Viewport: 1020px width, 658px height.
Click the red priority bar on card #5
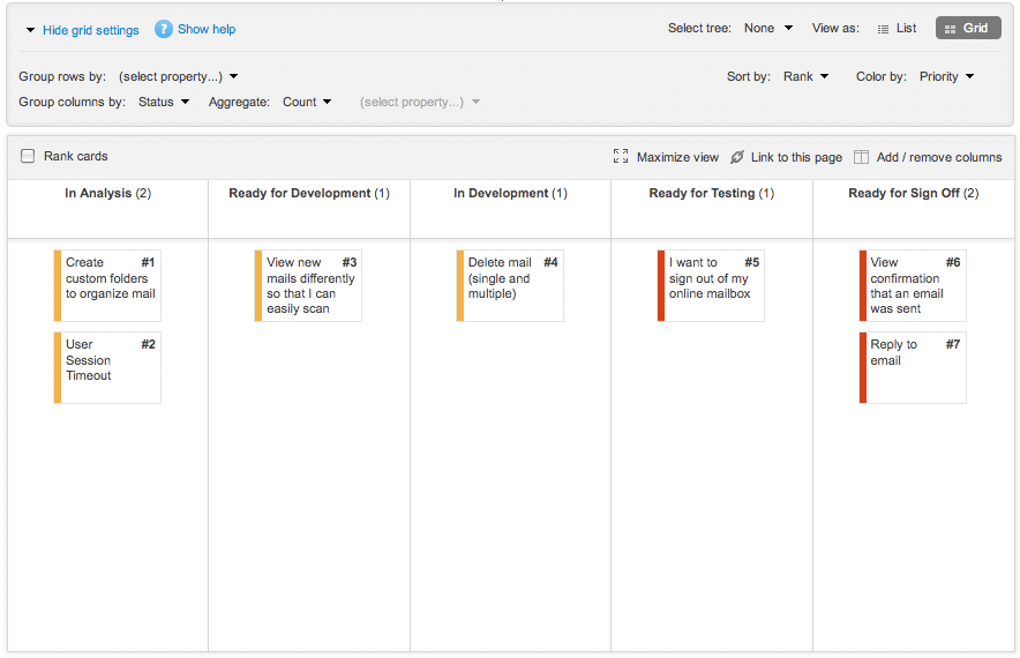coord(661,286)
